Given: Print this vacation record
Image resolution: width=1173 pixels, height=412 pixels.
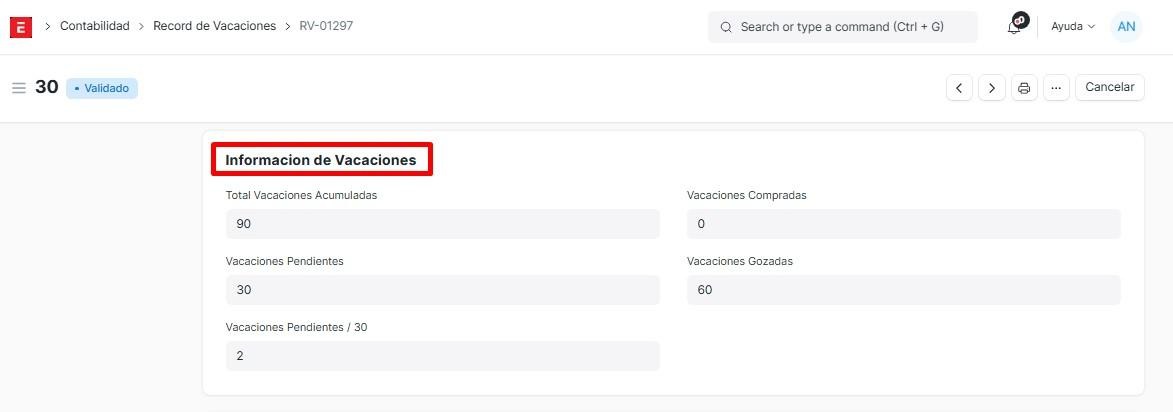Looking at the screenshot, I should click(x=1024, y=88).
